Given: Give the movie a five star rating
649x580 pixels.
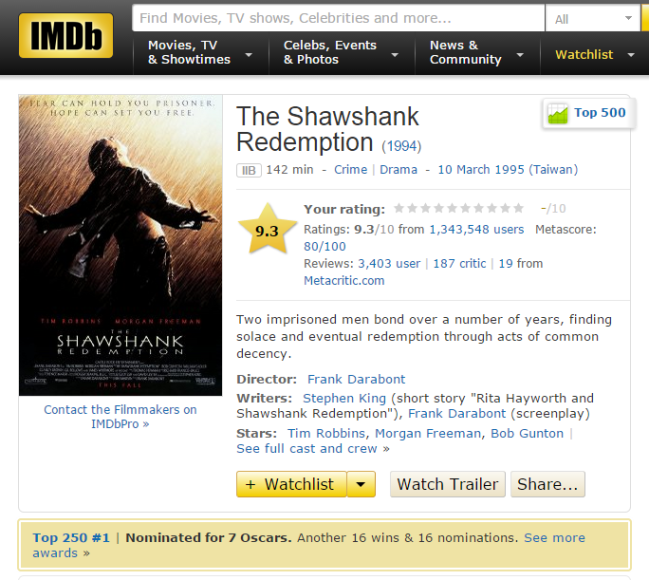Looking at the screenshot, I should 452,208.
